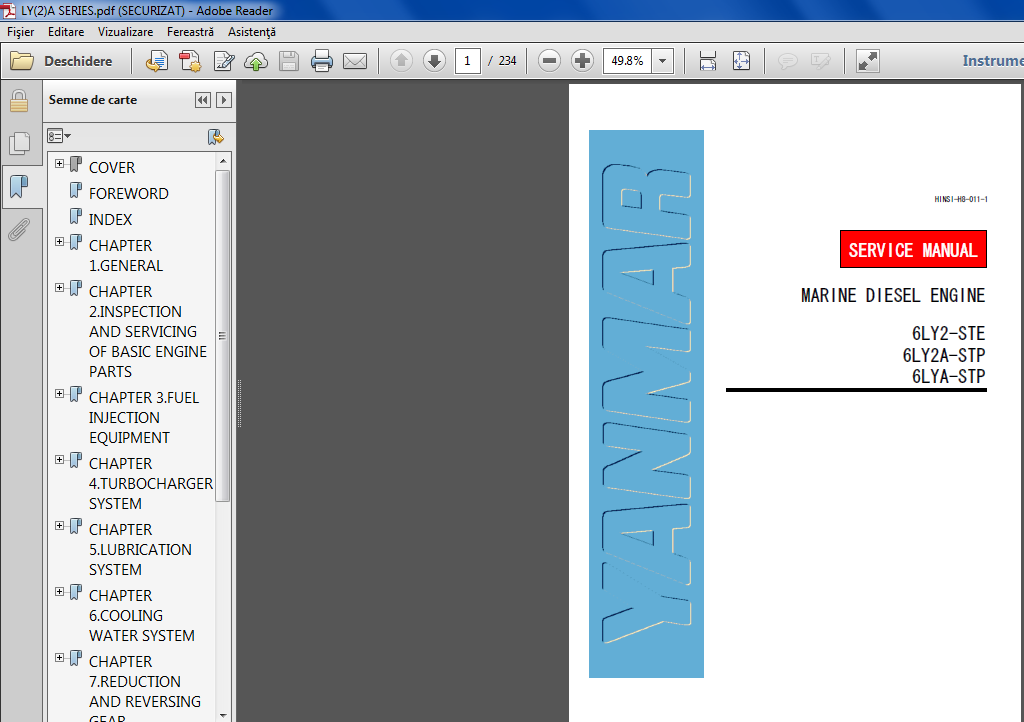Open the Fișier menu

tap(21, 32)
